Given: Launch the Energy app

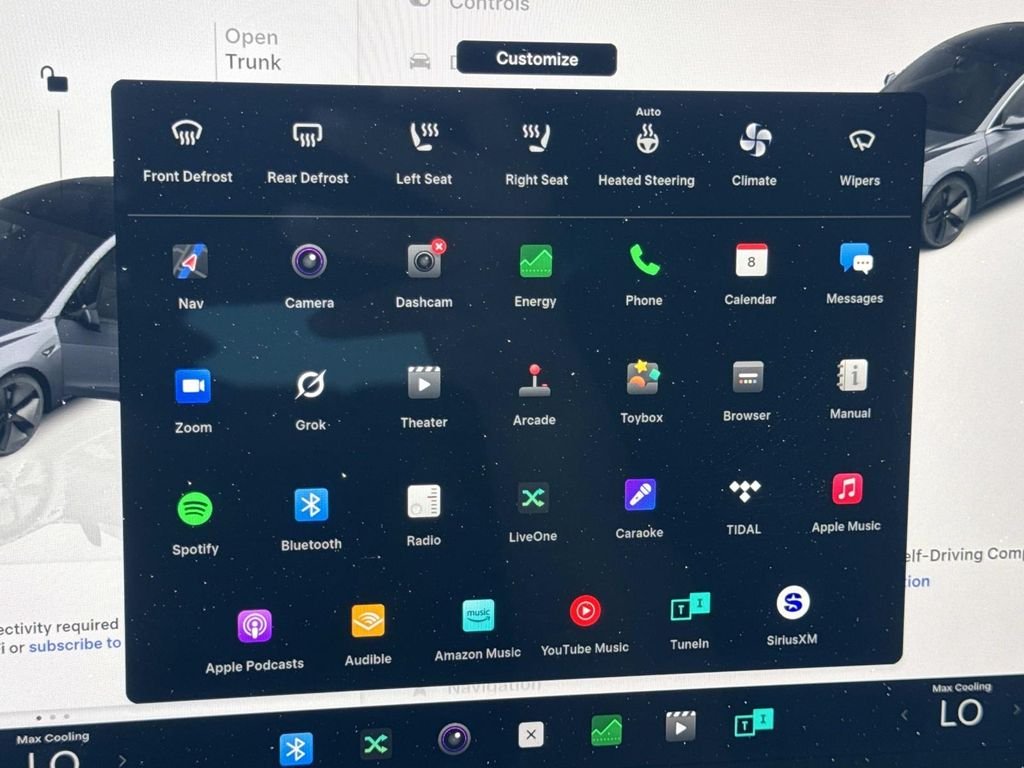Looking at the screenshot, I should 536,274.
